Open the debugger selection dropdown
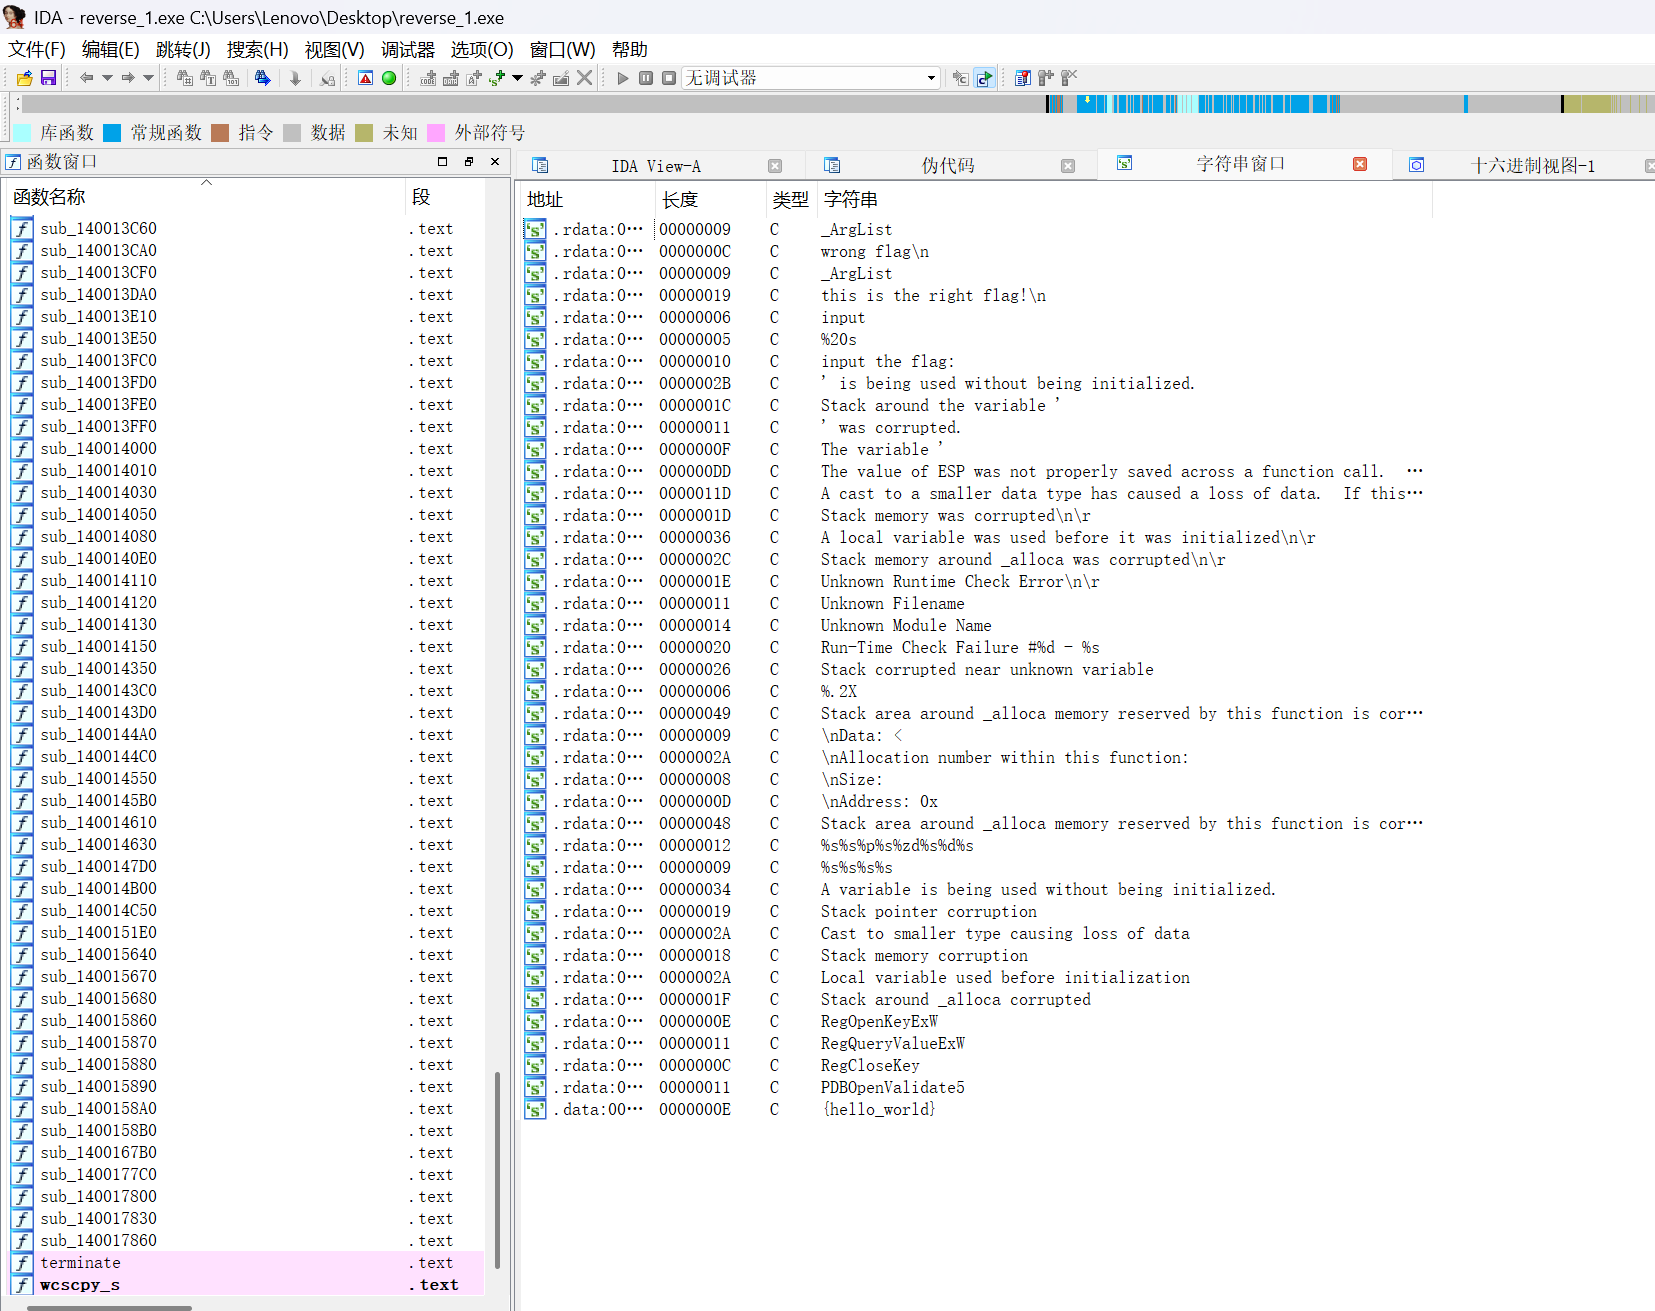 pos(931,78)
